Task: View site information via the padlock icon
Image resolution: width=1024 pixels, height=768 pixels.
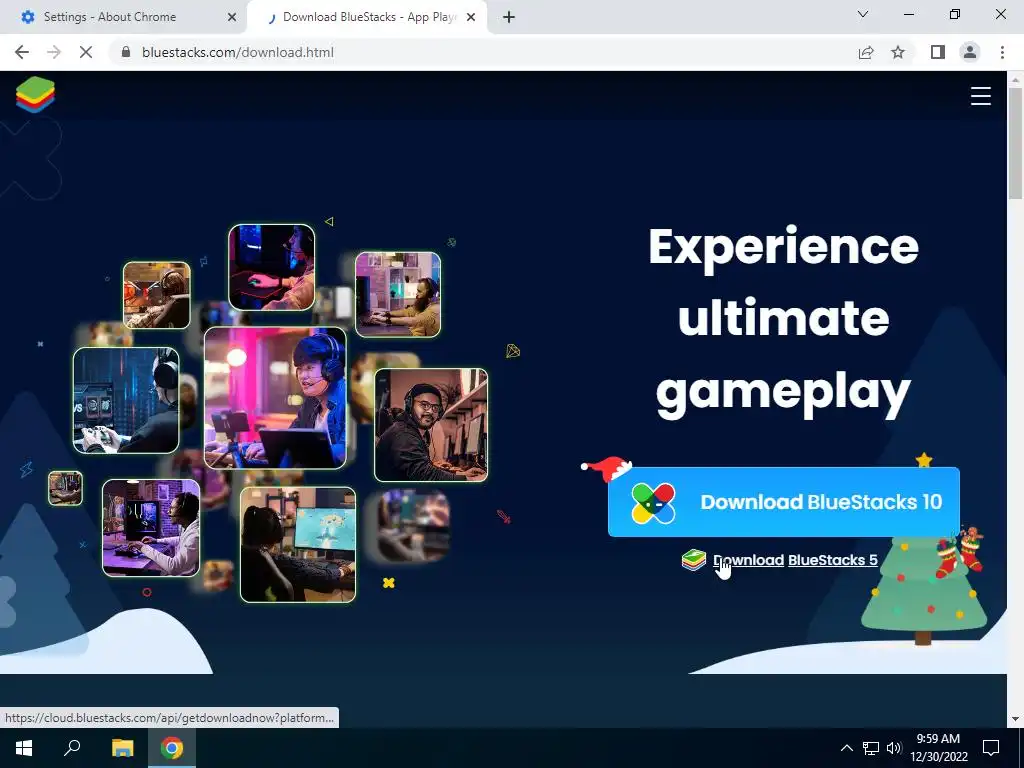Action: pos(126,52)
